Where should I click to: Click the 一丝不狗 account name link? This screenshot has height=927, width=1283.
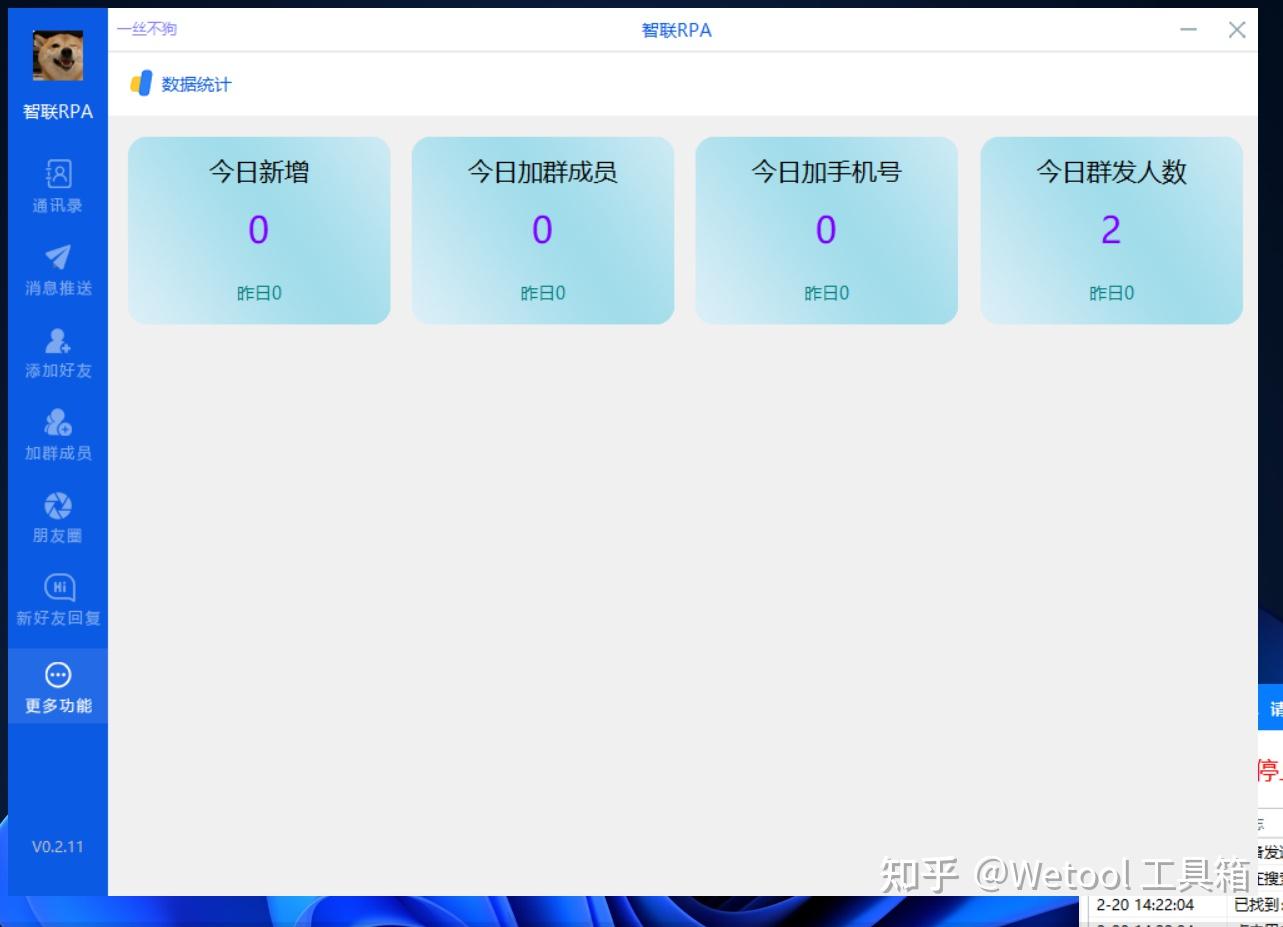(145, 28)
